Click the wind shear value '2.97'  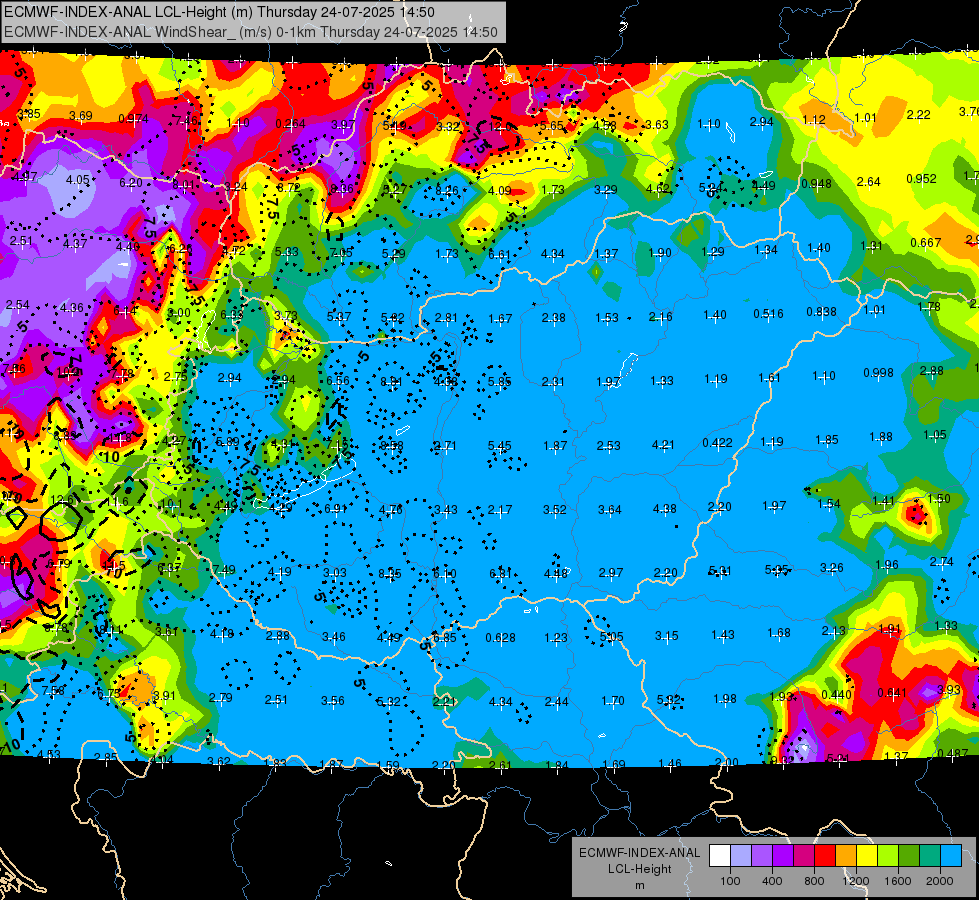(611, 573)
